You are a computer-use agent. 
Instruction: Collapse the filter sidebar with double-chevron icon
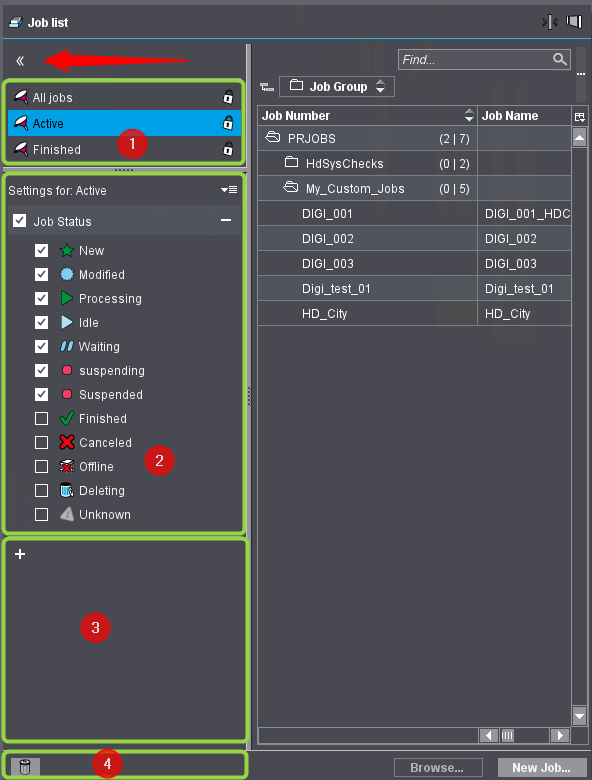(x=20, y=61)
